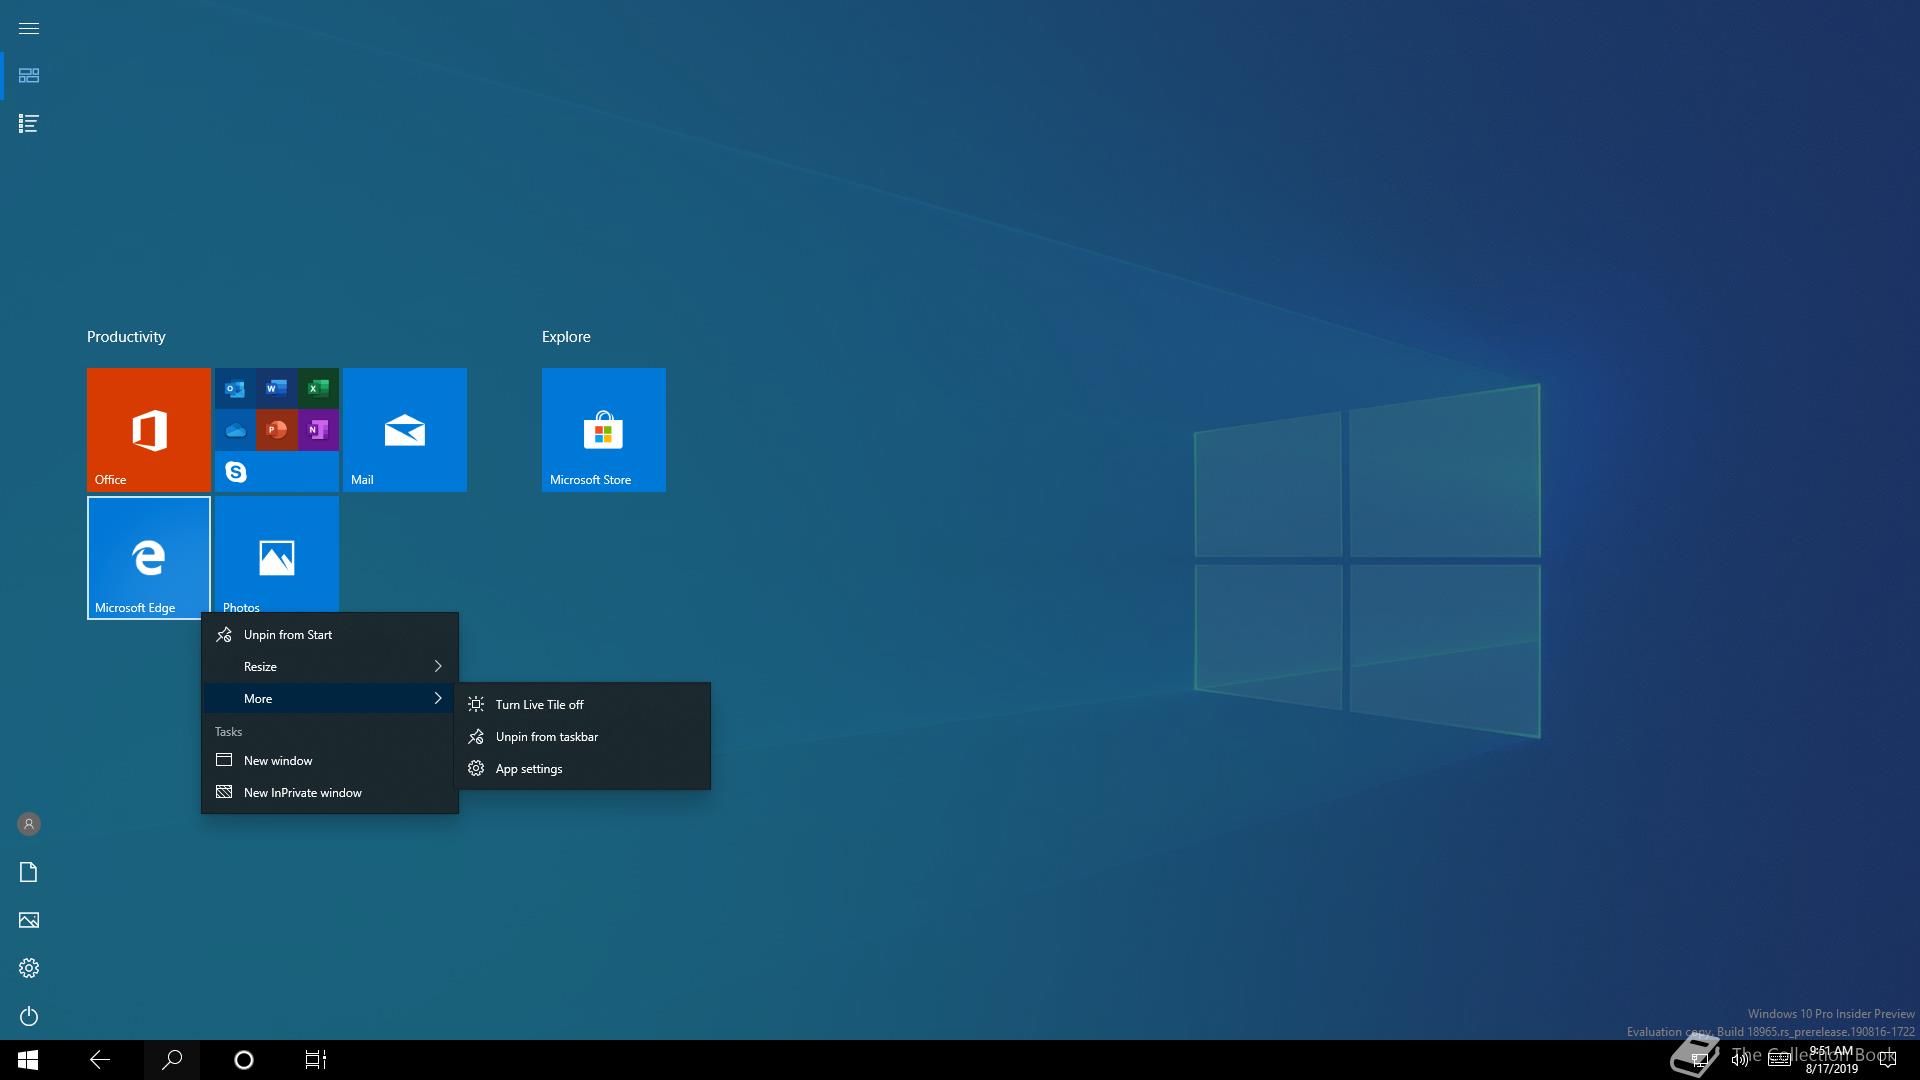Open taskbar Search magnifier
The width and height of the screenshot is (1920, 1080).
pos(172,1060)
